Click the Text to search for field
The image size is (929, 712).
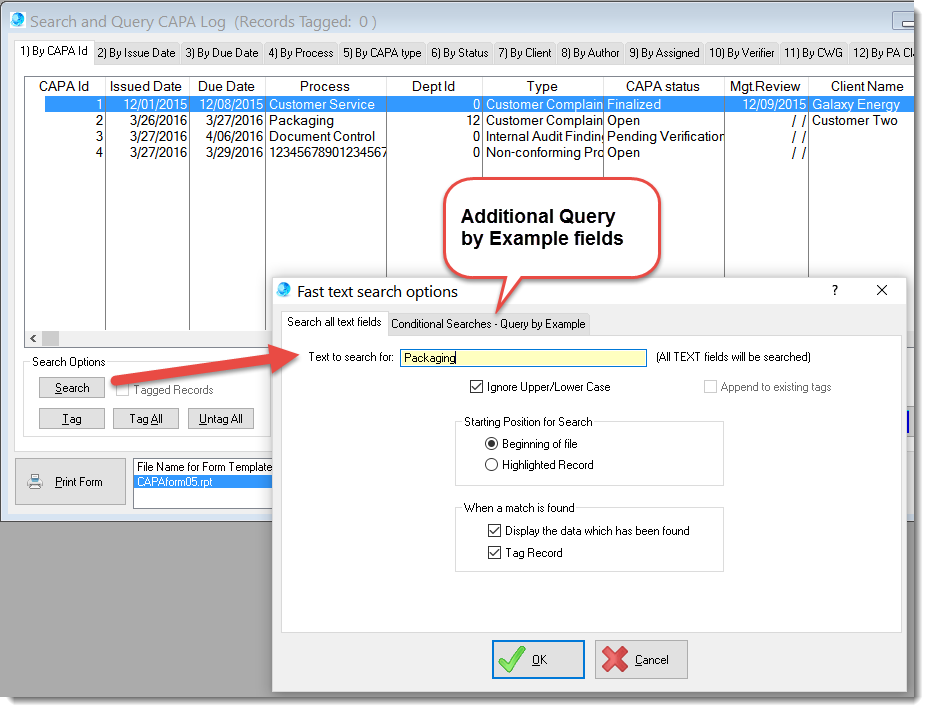523,358
